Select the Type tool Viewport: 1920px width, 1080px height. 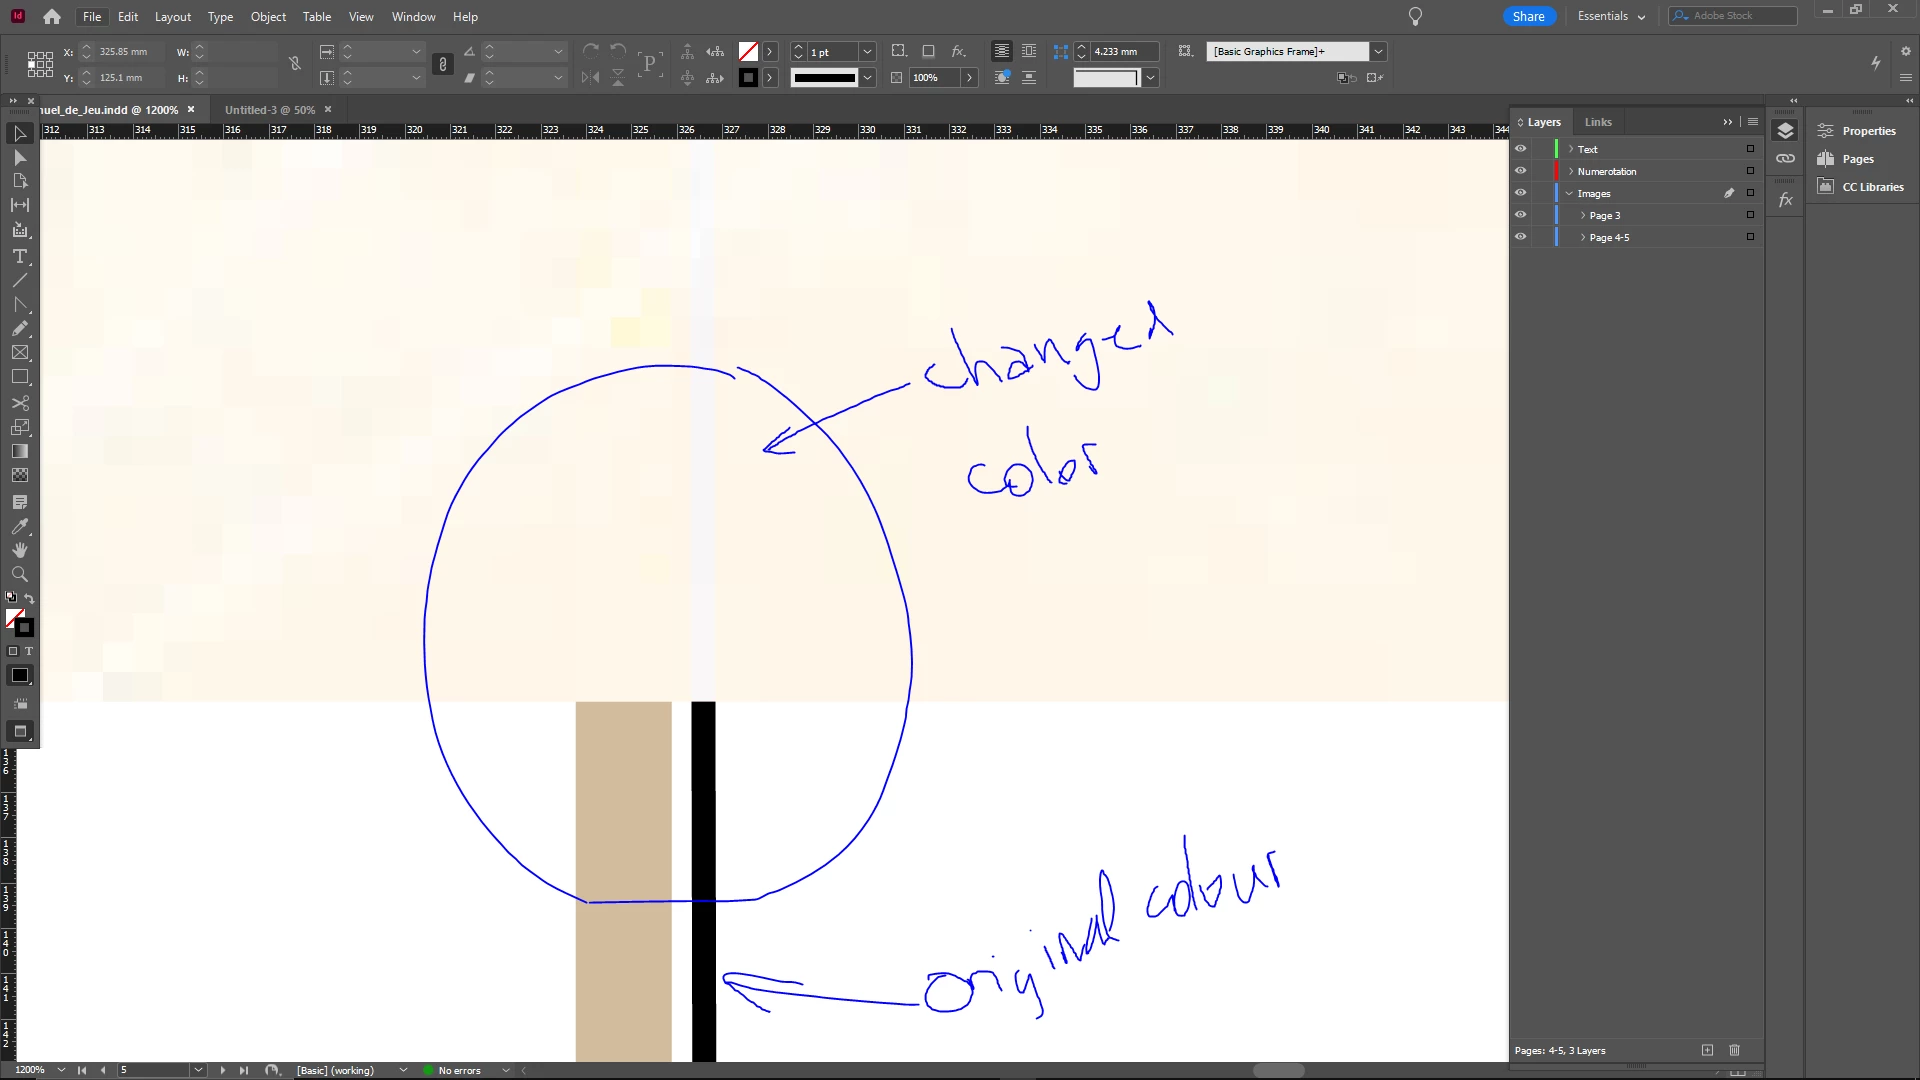[19, 257]
